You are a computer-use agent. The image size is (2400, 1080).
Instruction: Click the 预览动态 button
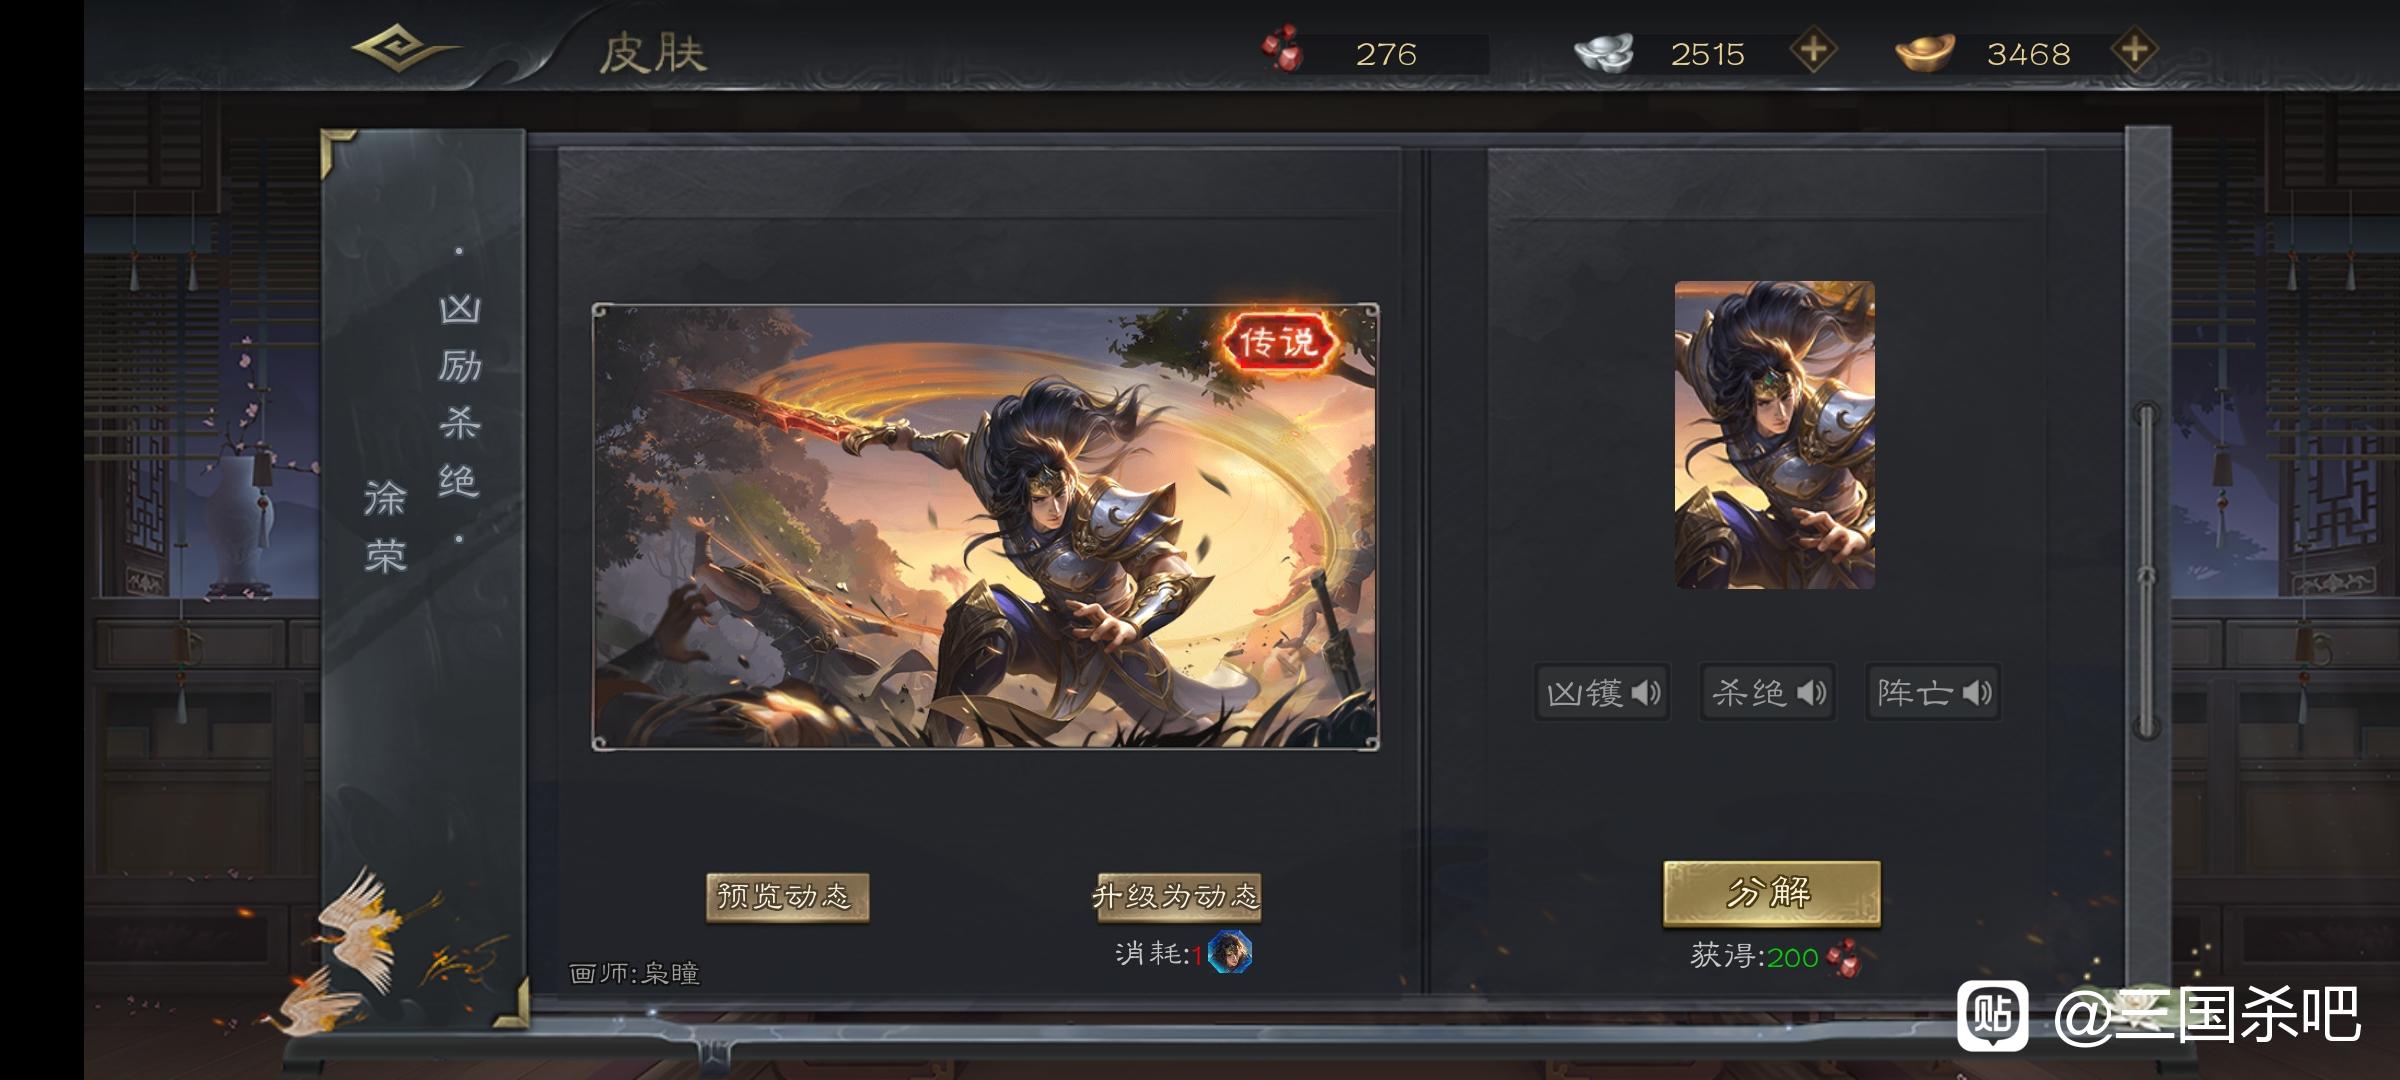(787, 896)
